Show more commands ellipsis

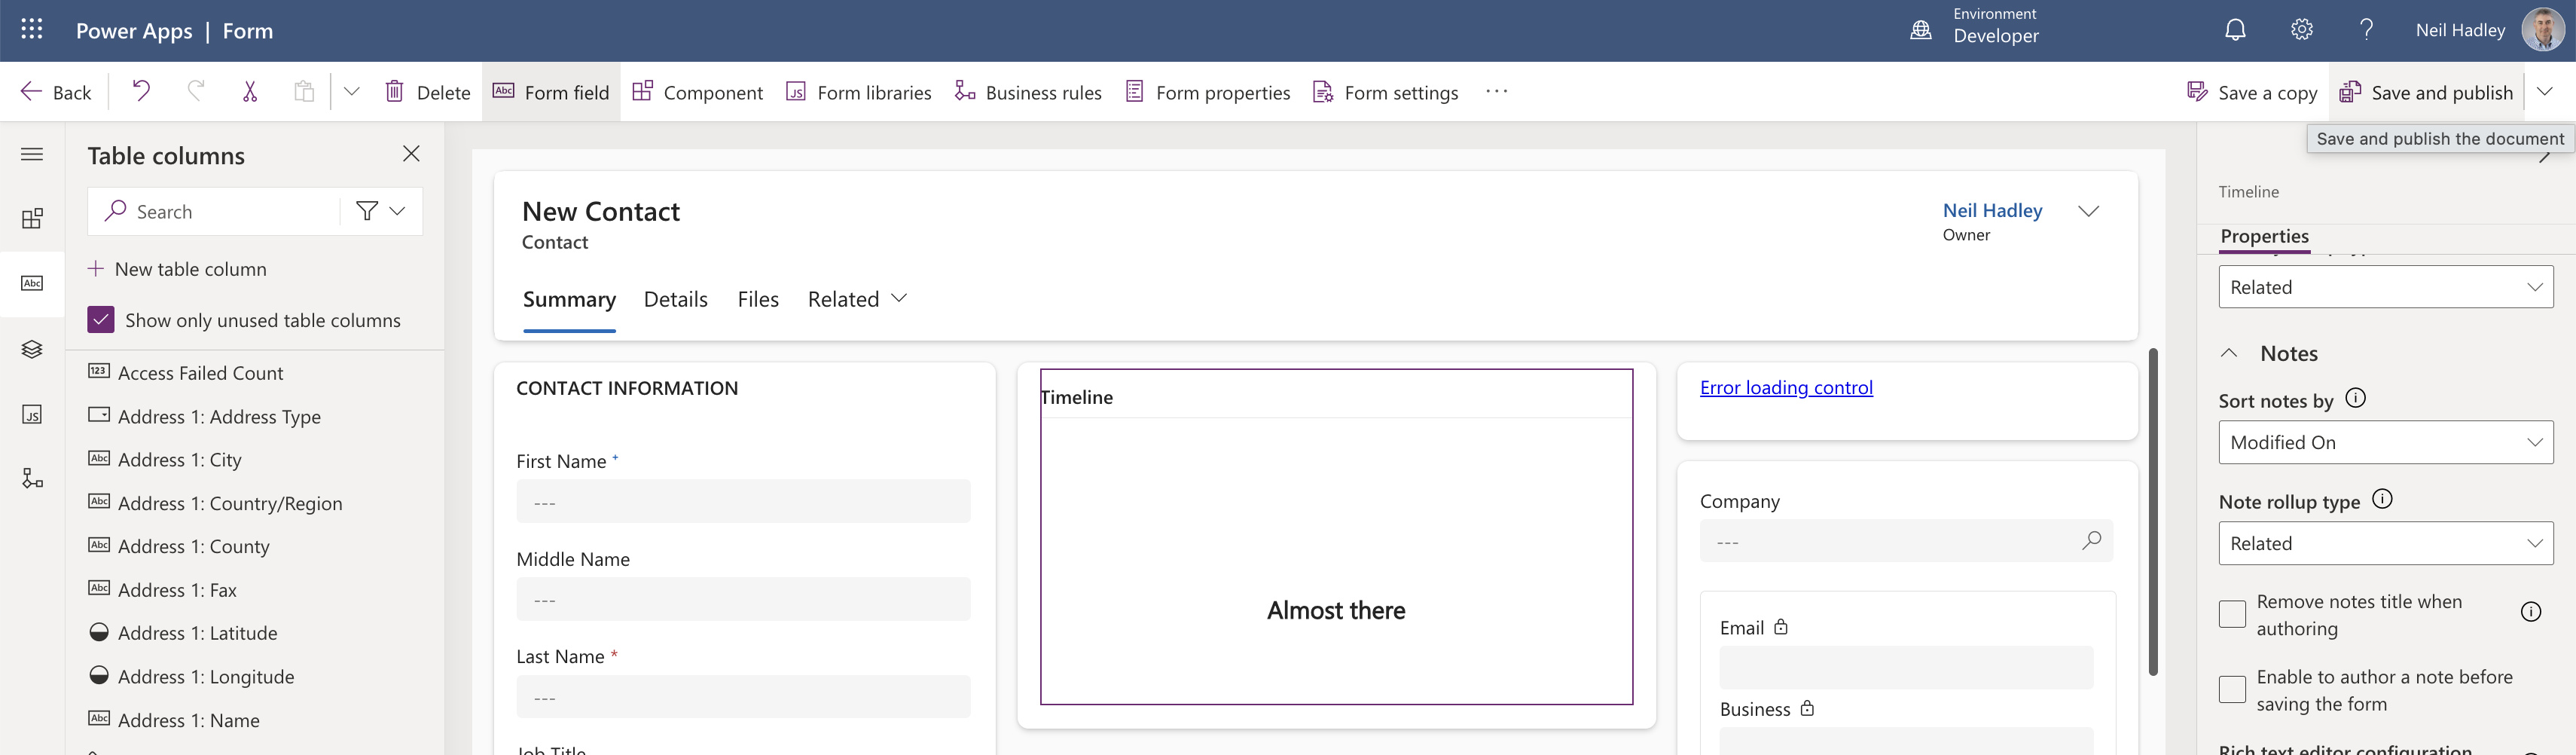[x=1496, y=92]
